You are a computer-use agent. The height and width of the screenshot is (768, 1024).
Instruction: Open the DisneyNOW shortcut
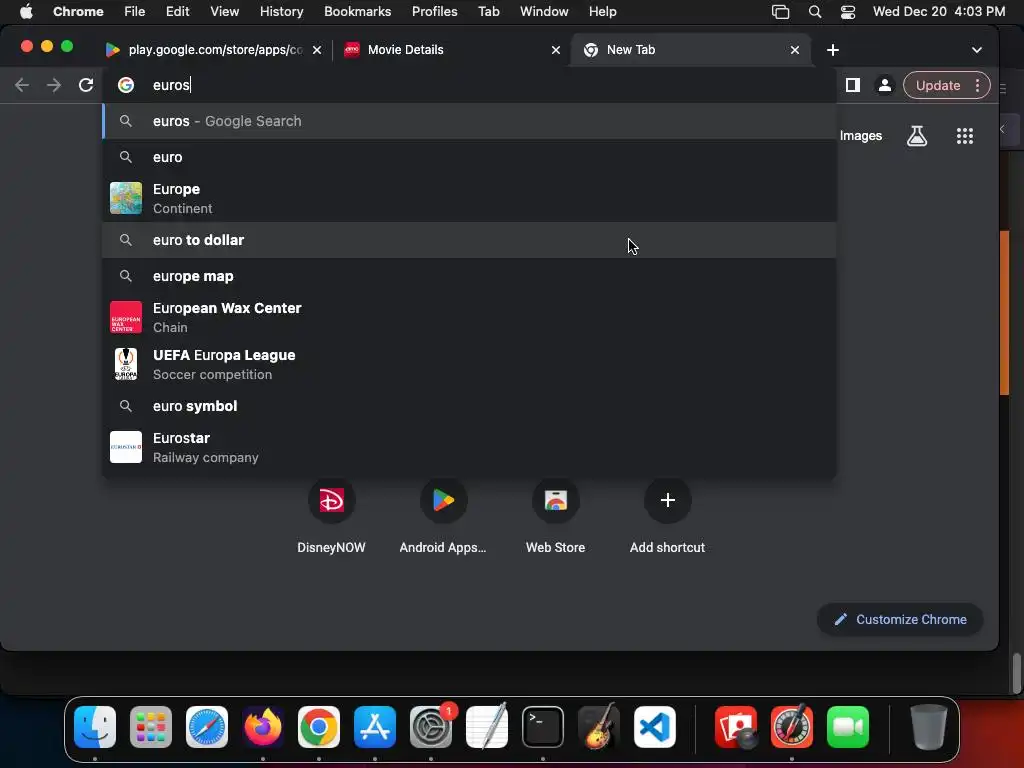pyautogui.click(x=331, y=516)
